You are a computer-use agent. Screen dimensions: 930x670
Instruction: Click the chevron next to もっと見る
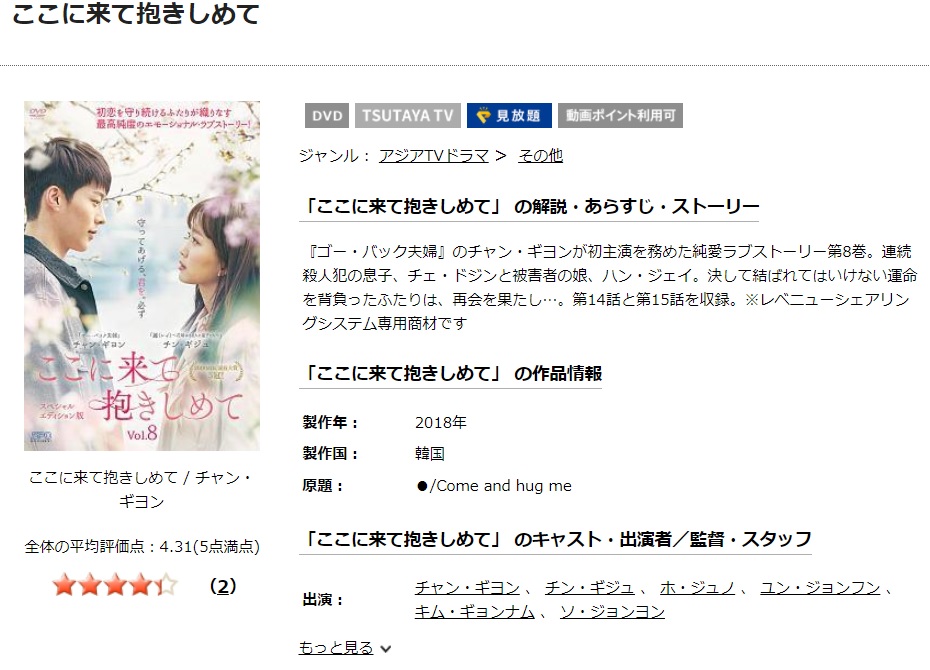click(386, 649)
